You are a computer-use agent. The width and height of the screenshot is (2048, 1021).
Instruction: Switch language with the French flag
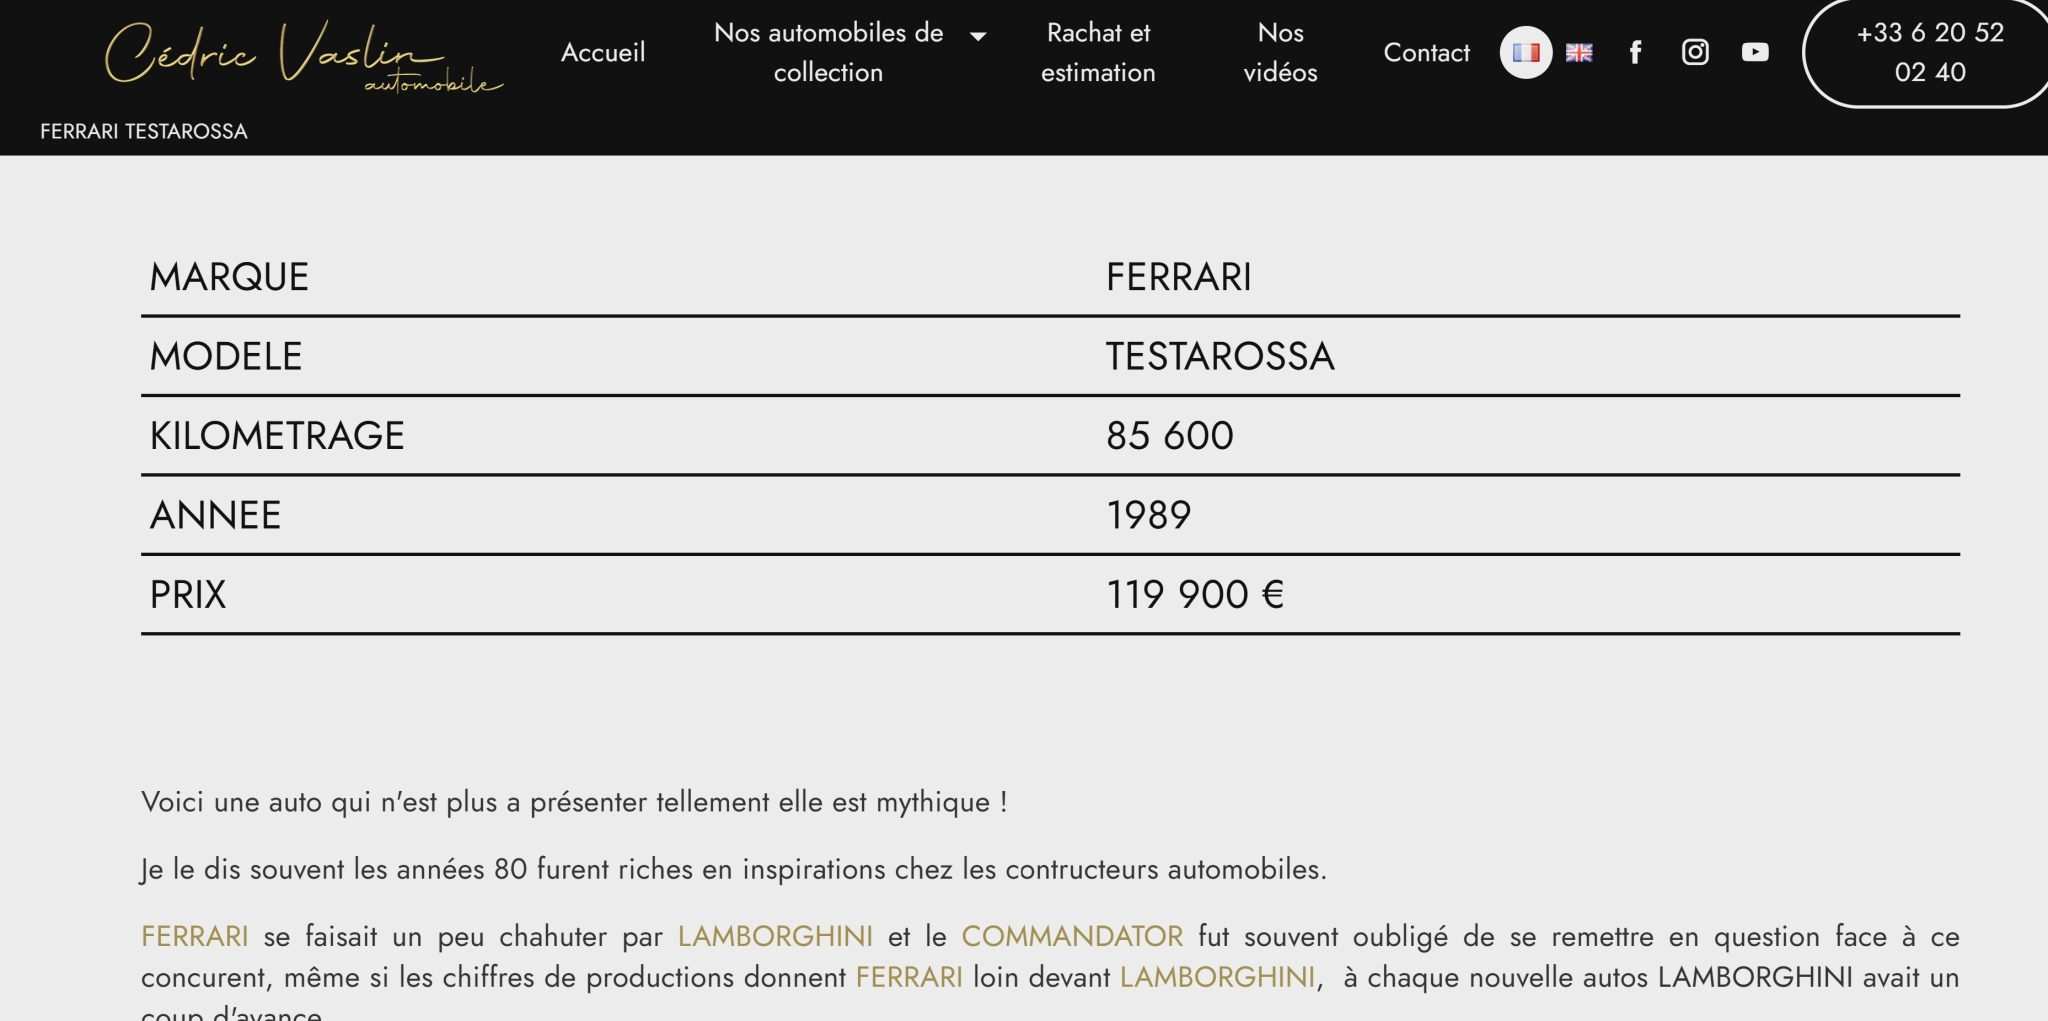point(1526,52)
